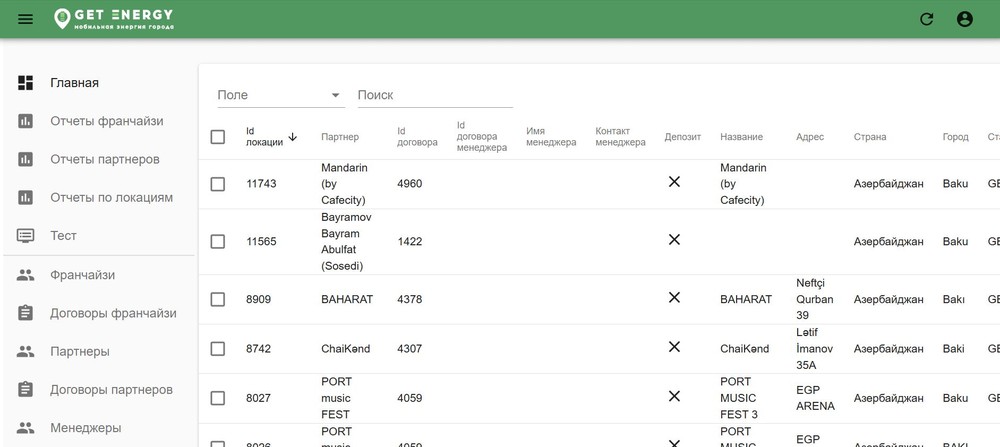This screenshot has width=1000, height=447.
Task: Go to Менеджеры in sidebar
Action: point(85,428)
